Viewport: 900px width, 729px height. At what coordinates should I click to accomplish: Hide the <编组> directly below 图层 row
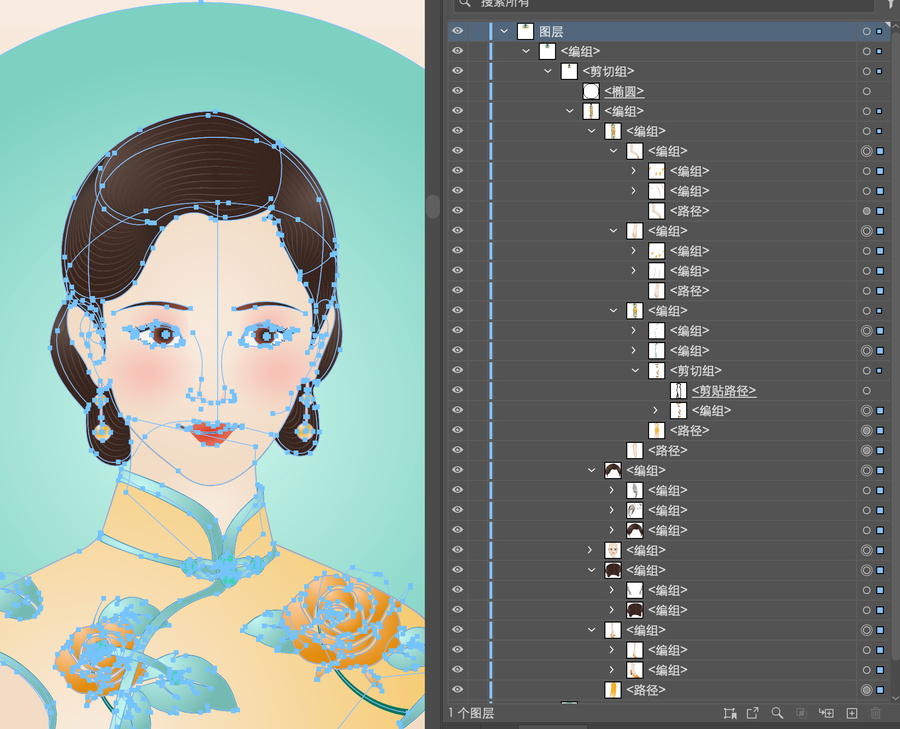pos(457,51)
